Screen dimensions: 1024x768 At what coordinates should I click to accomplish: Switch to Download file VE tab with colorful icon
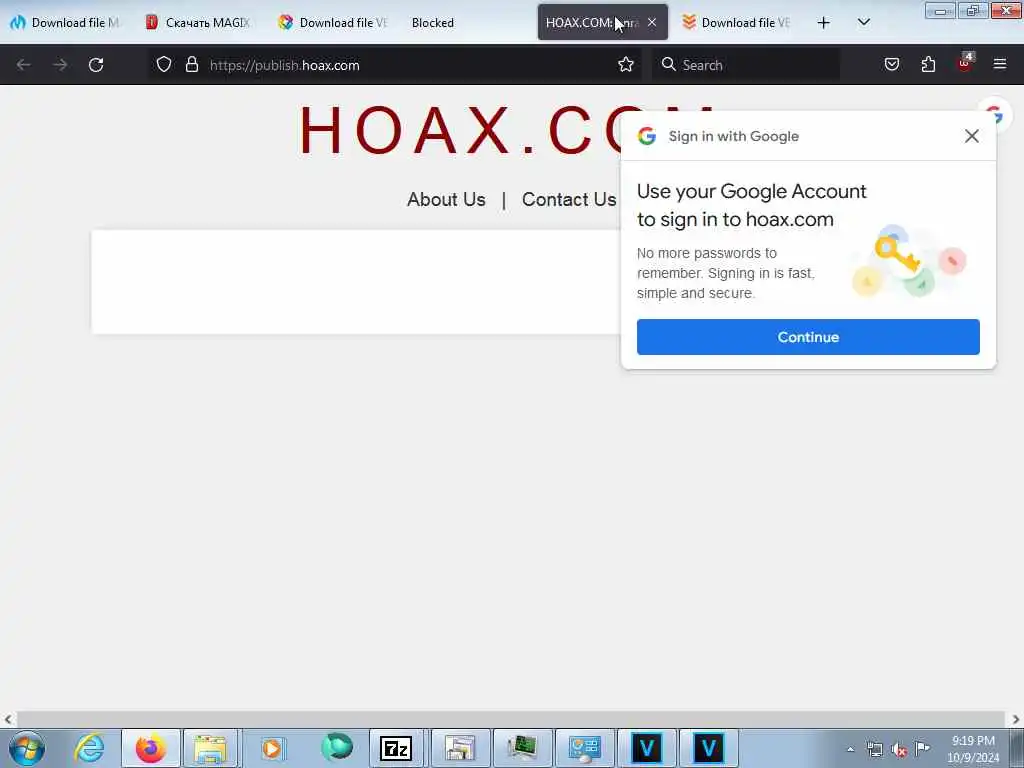(333, 23)
